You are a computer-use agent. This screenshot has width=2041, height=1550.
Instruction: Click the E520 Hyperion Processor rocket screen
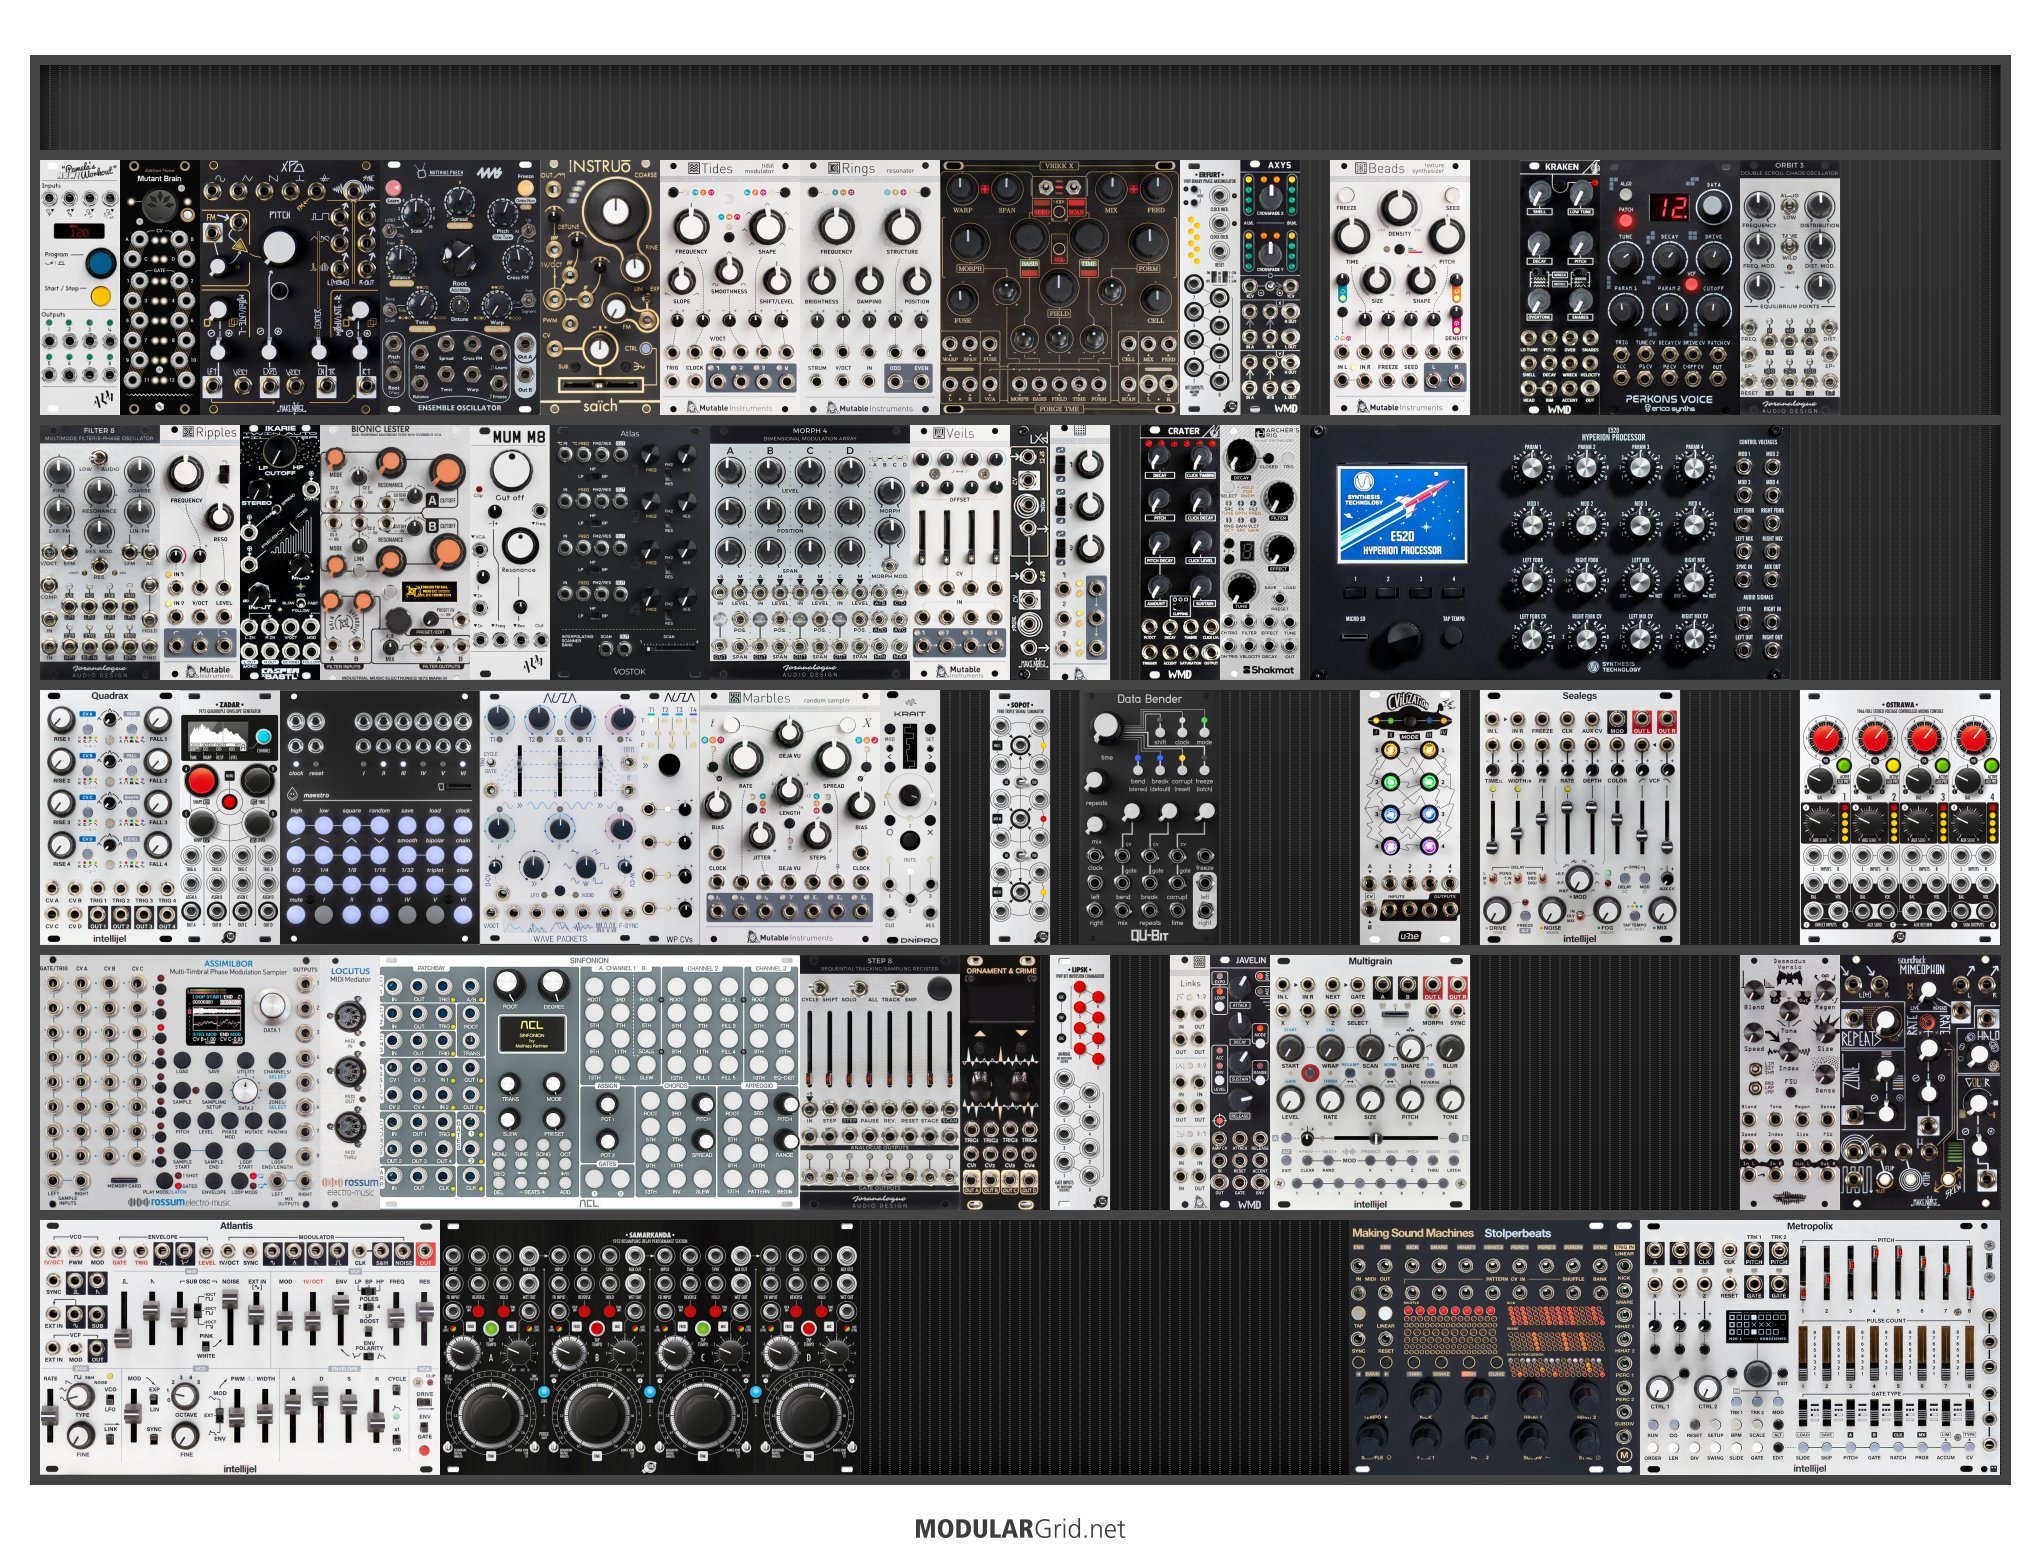pyautogui.click(x=1402, y=513)
